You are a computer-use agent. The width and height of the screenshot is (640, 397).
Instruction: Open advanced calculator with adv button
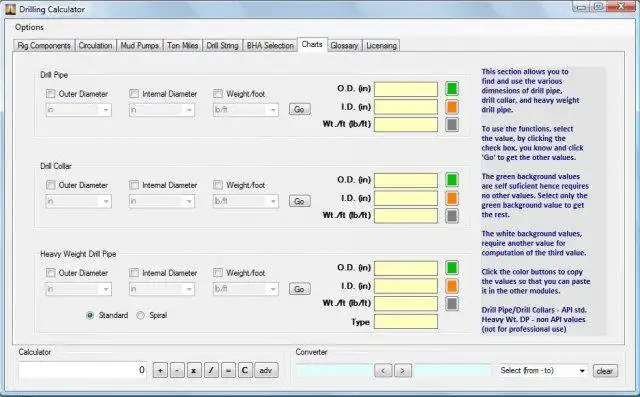point(266,370)
